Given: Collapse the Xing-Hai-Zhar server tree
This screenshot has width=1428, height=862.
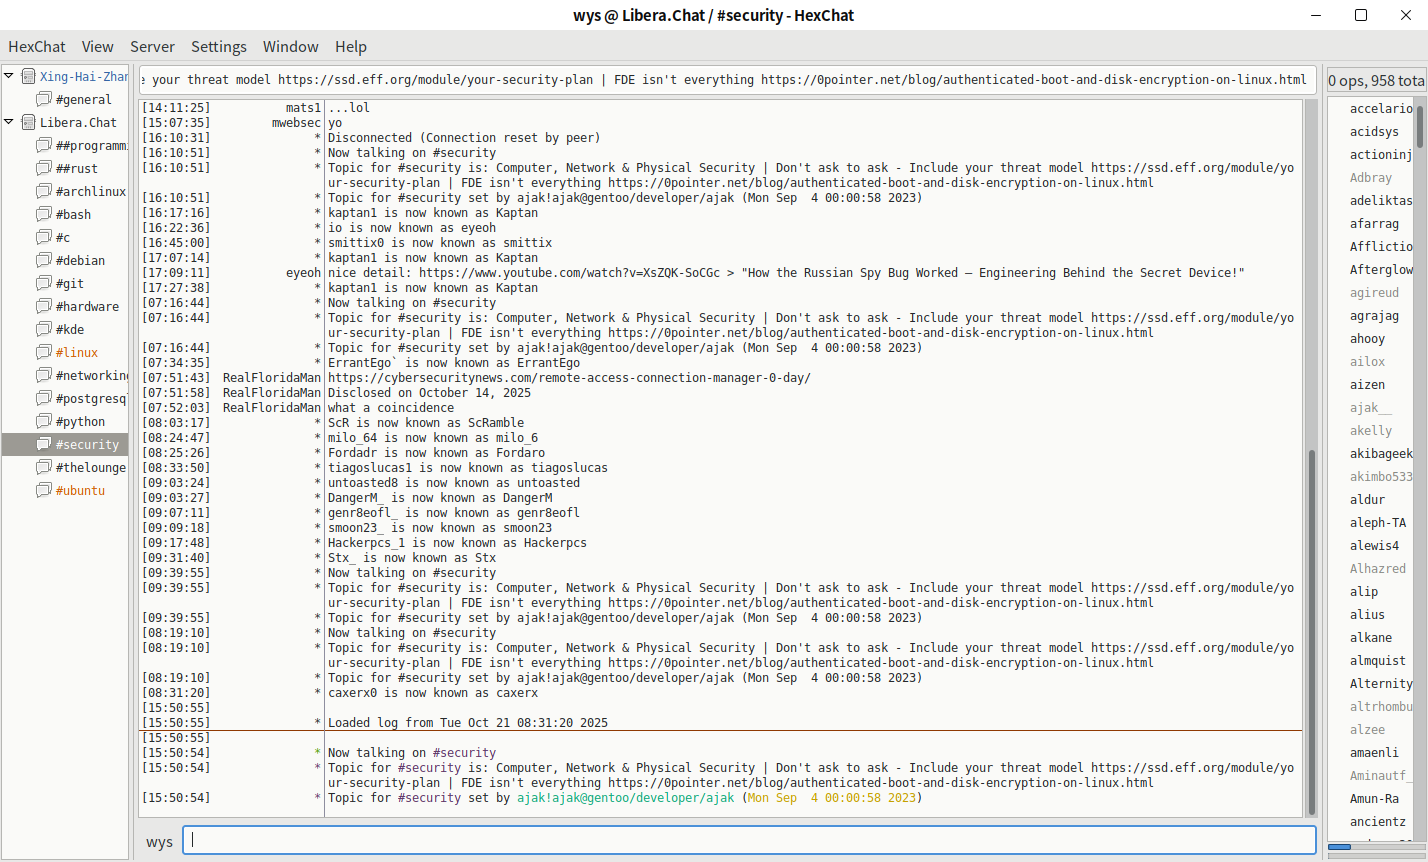Looking at the screenshot, I should point(9,76).
